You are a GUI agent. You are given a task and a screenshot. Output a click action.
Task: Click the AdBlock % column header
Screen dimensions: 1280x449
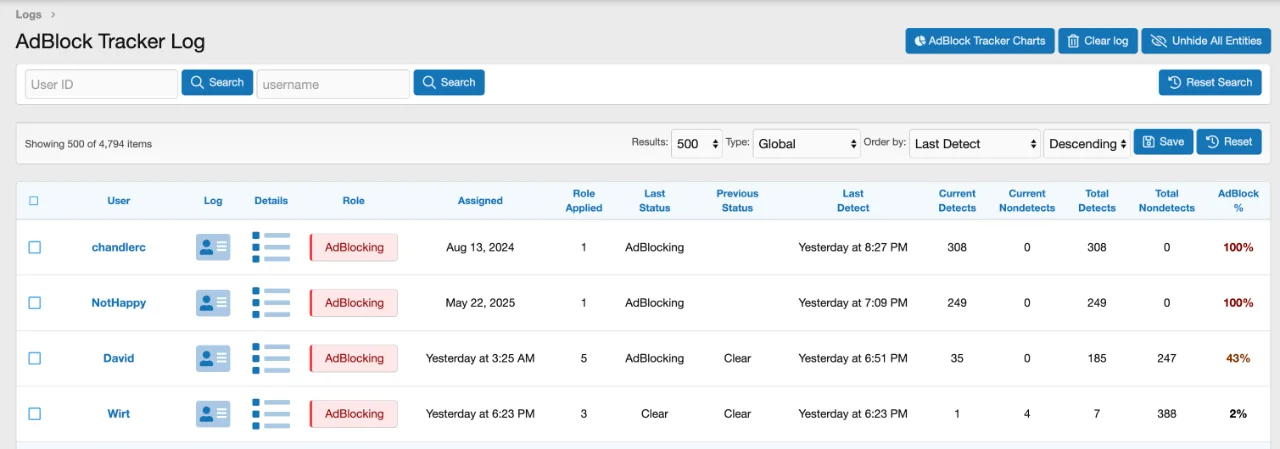pos(1238,201)
